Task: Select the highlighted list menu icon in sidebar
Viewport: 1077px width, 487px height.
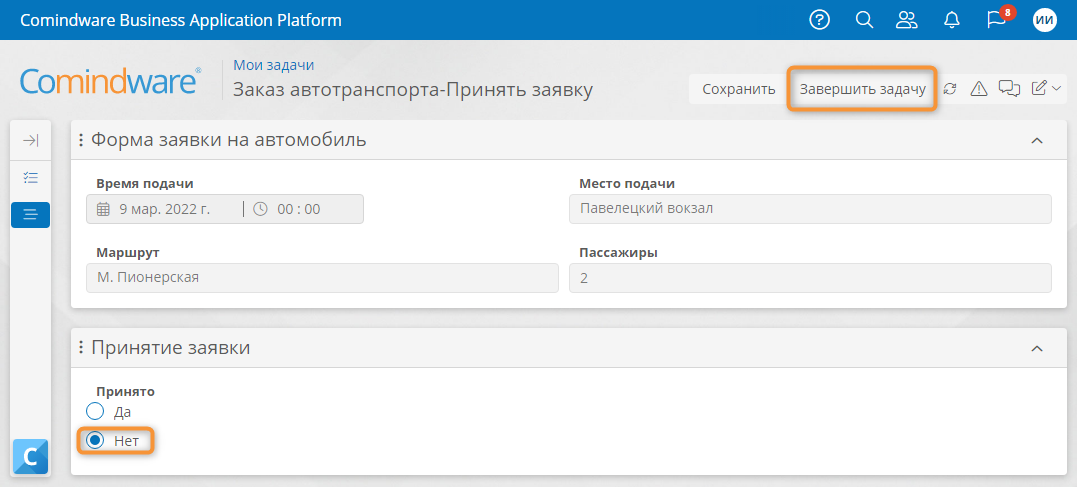Action: click(30, 215)
